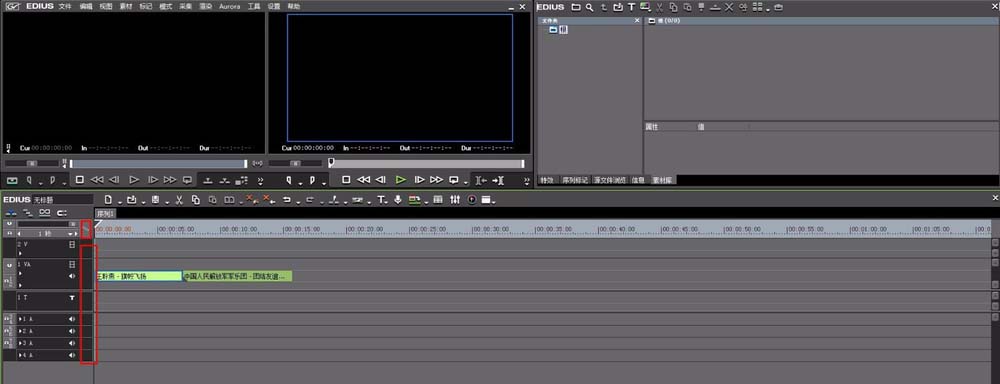Viewport: 1000px width, 384px height.
Task: Open the undo history dropdown arrow
Action: [x=297, y=202]
